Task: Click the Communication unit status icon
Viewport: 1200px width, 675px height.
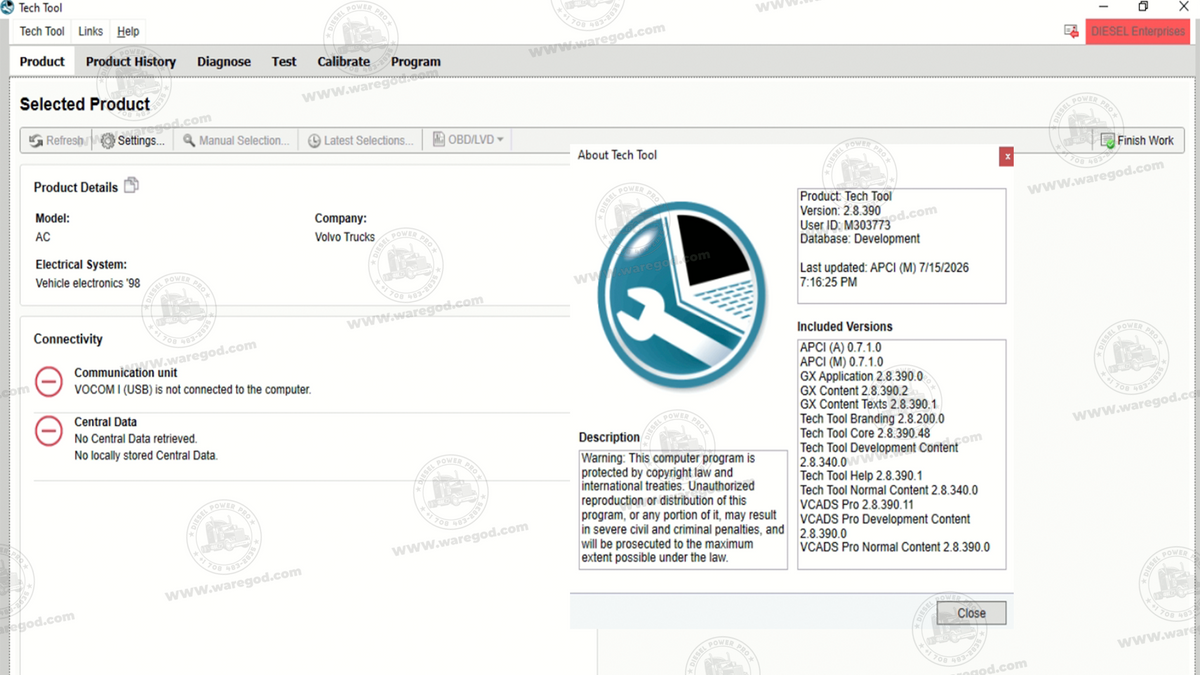Action: pos(49,381)
